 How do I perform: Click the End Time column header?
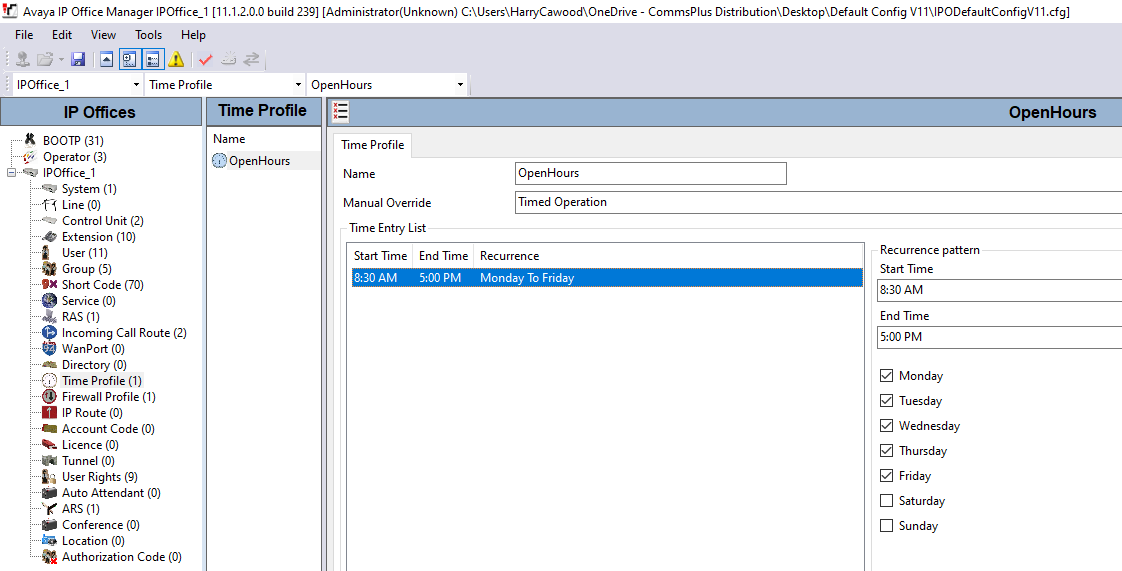pos(443,256)
